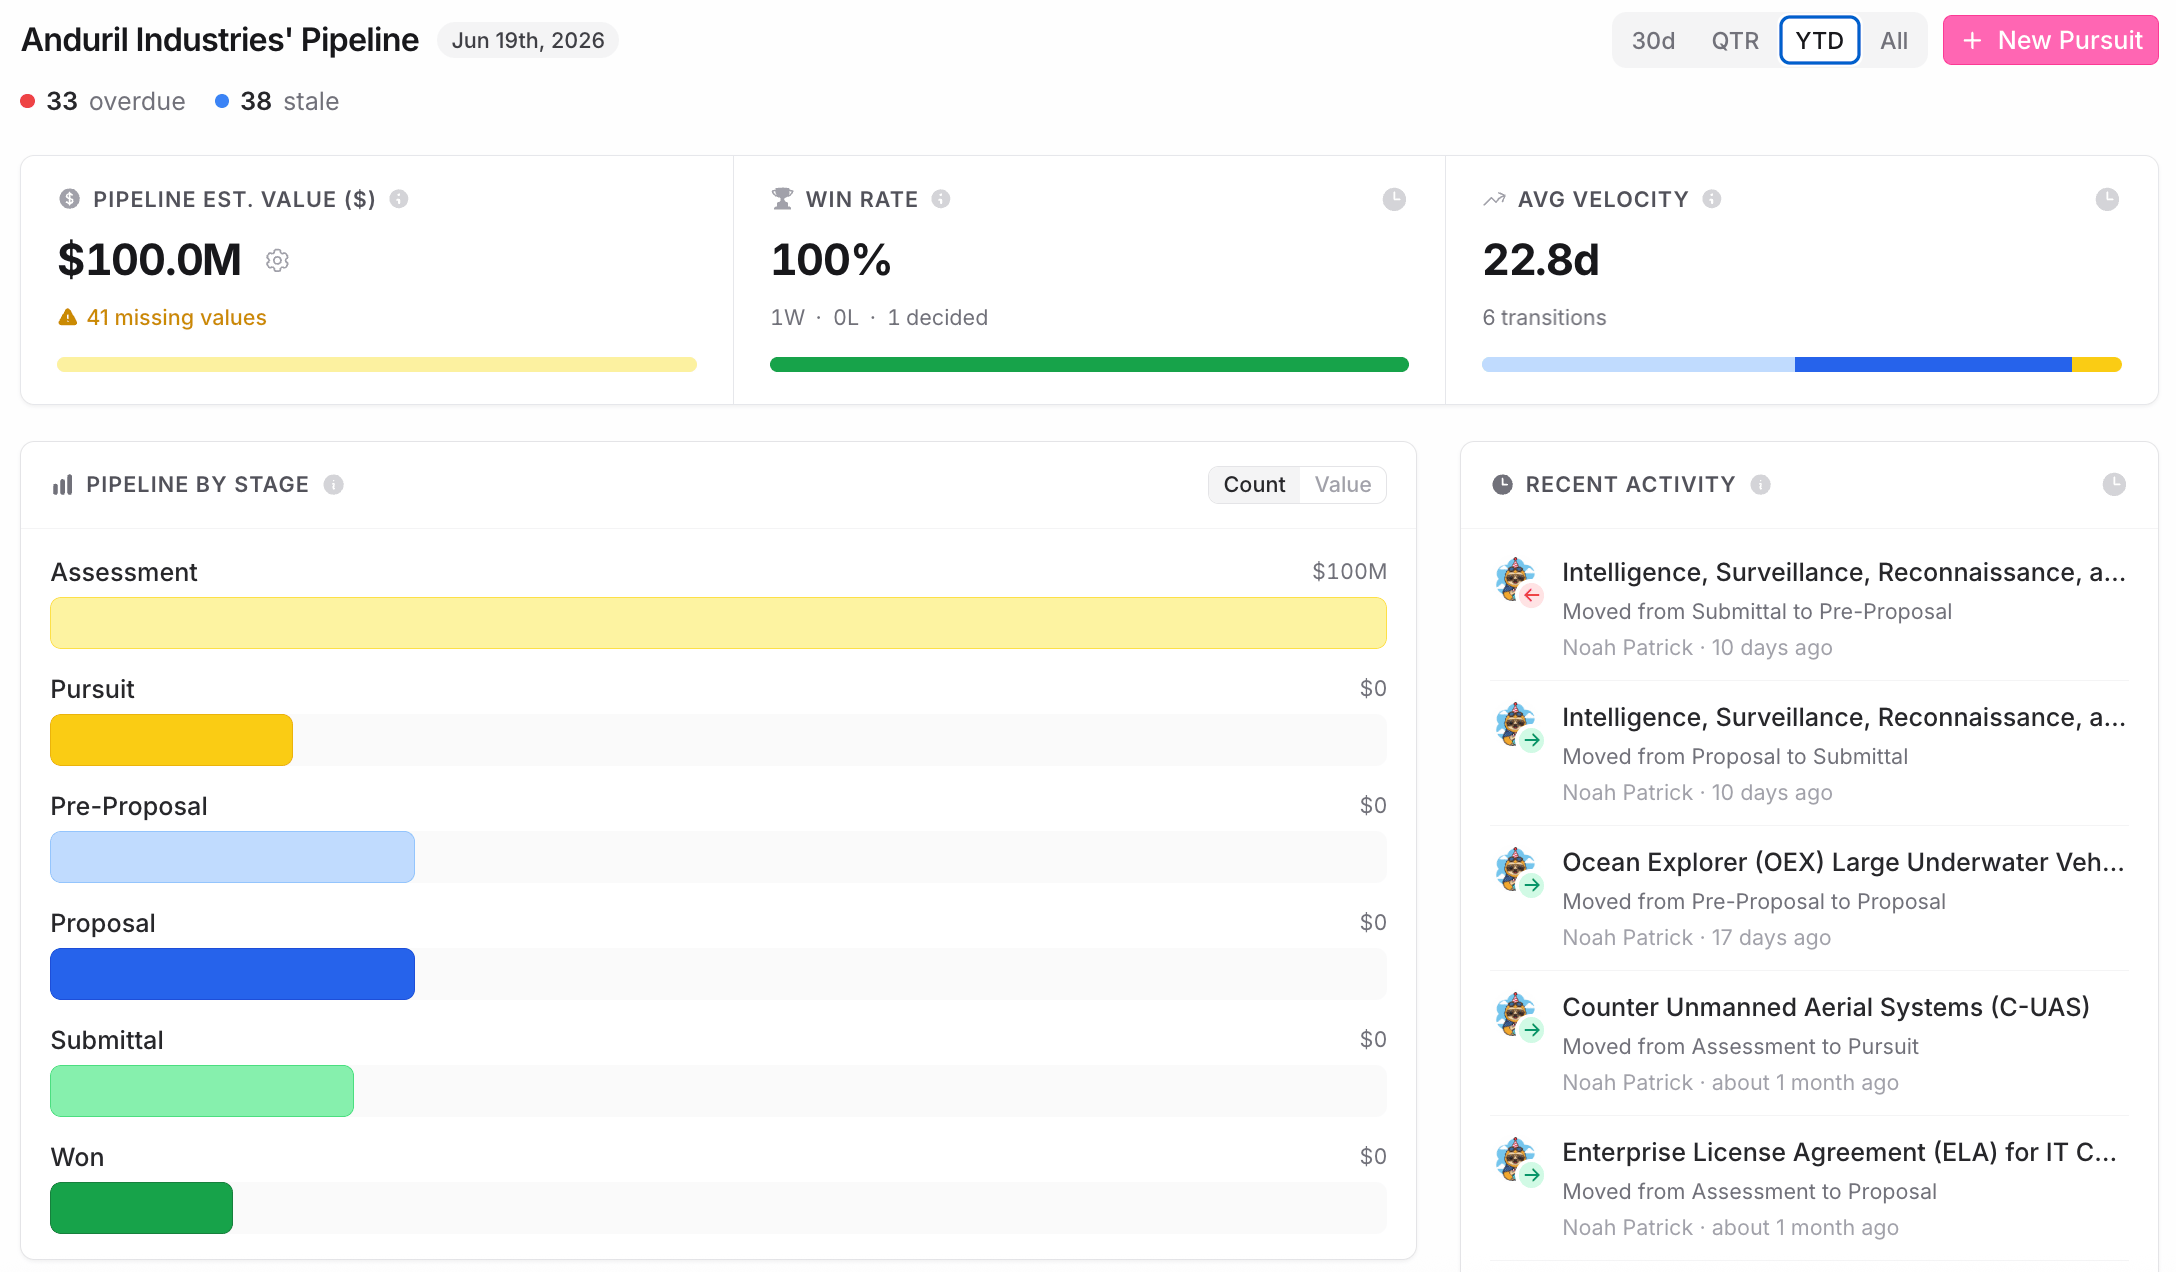The height and width of the screenshot is (1272, 2176).
Task: Click the yellow pipeline value progress bar
Action: click(377, 365)
